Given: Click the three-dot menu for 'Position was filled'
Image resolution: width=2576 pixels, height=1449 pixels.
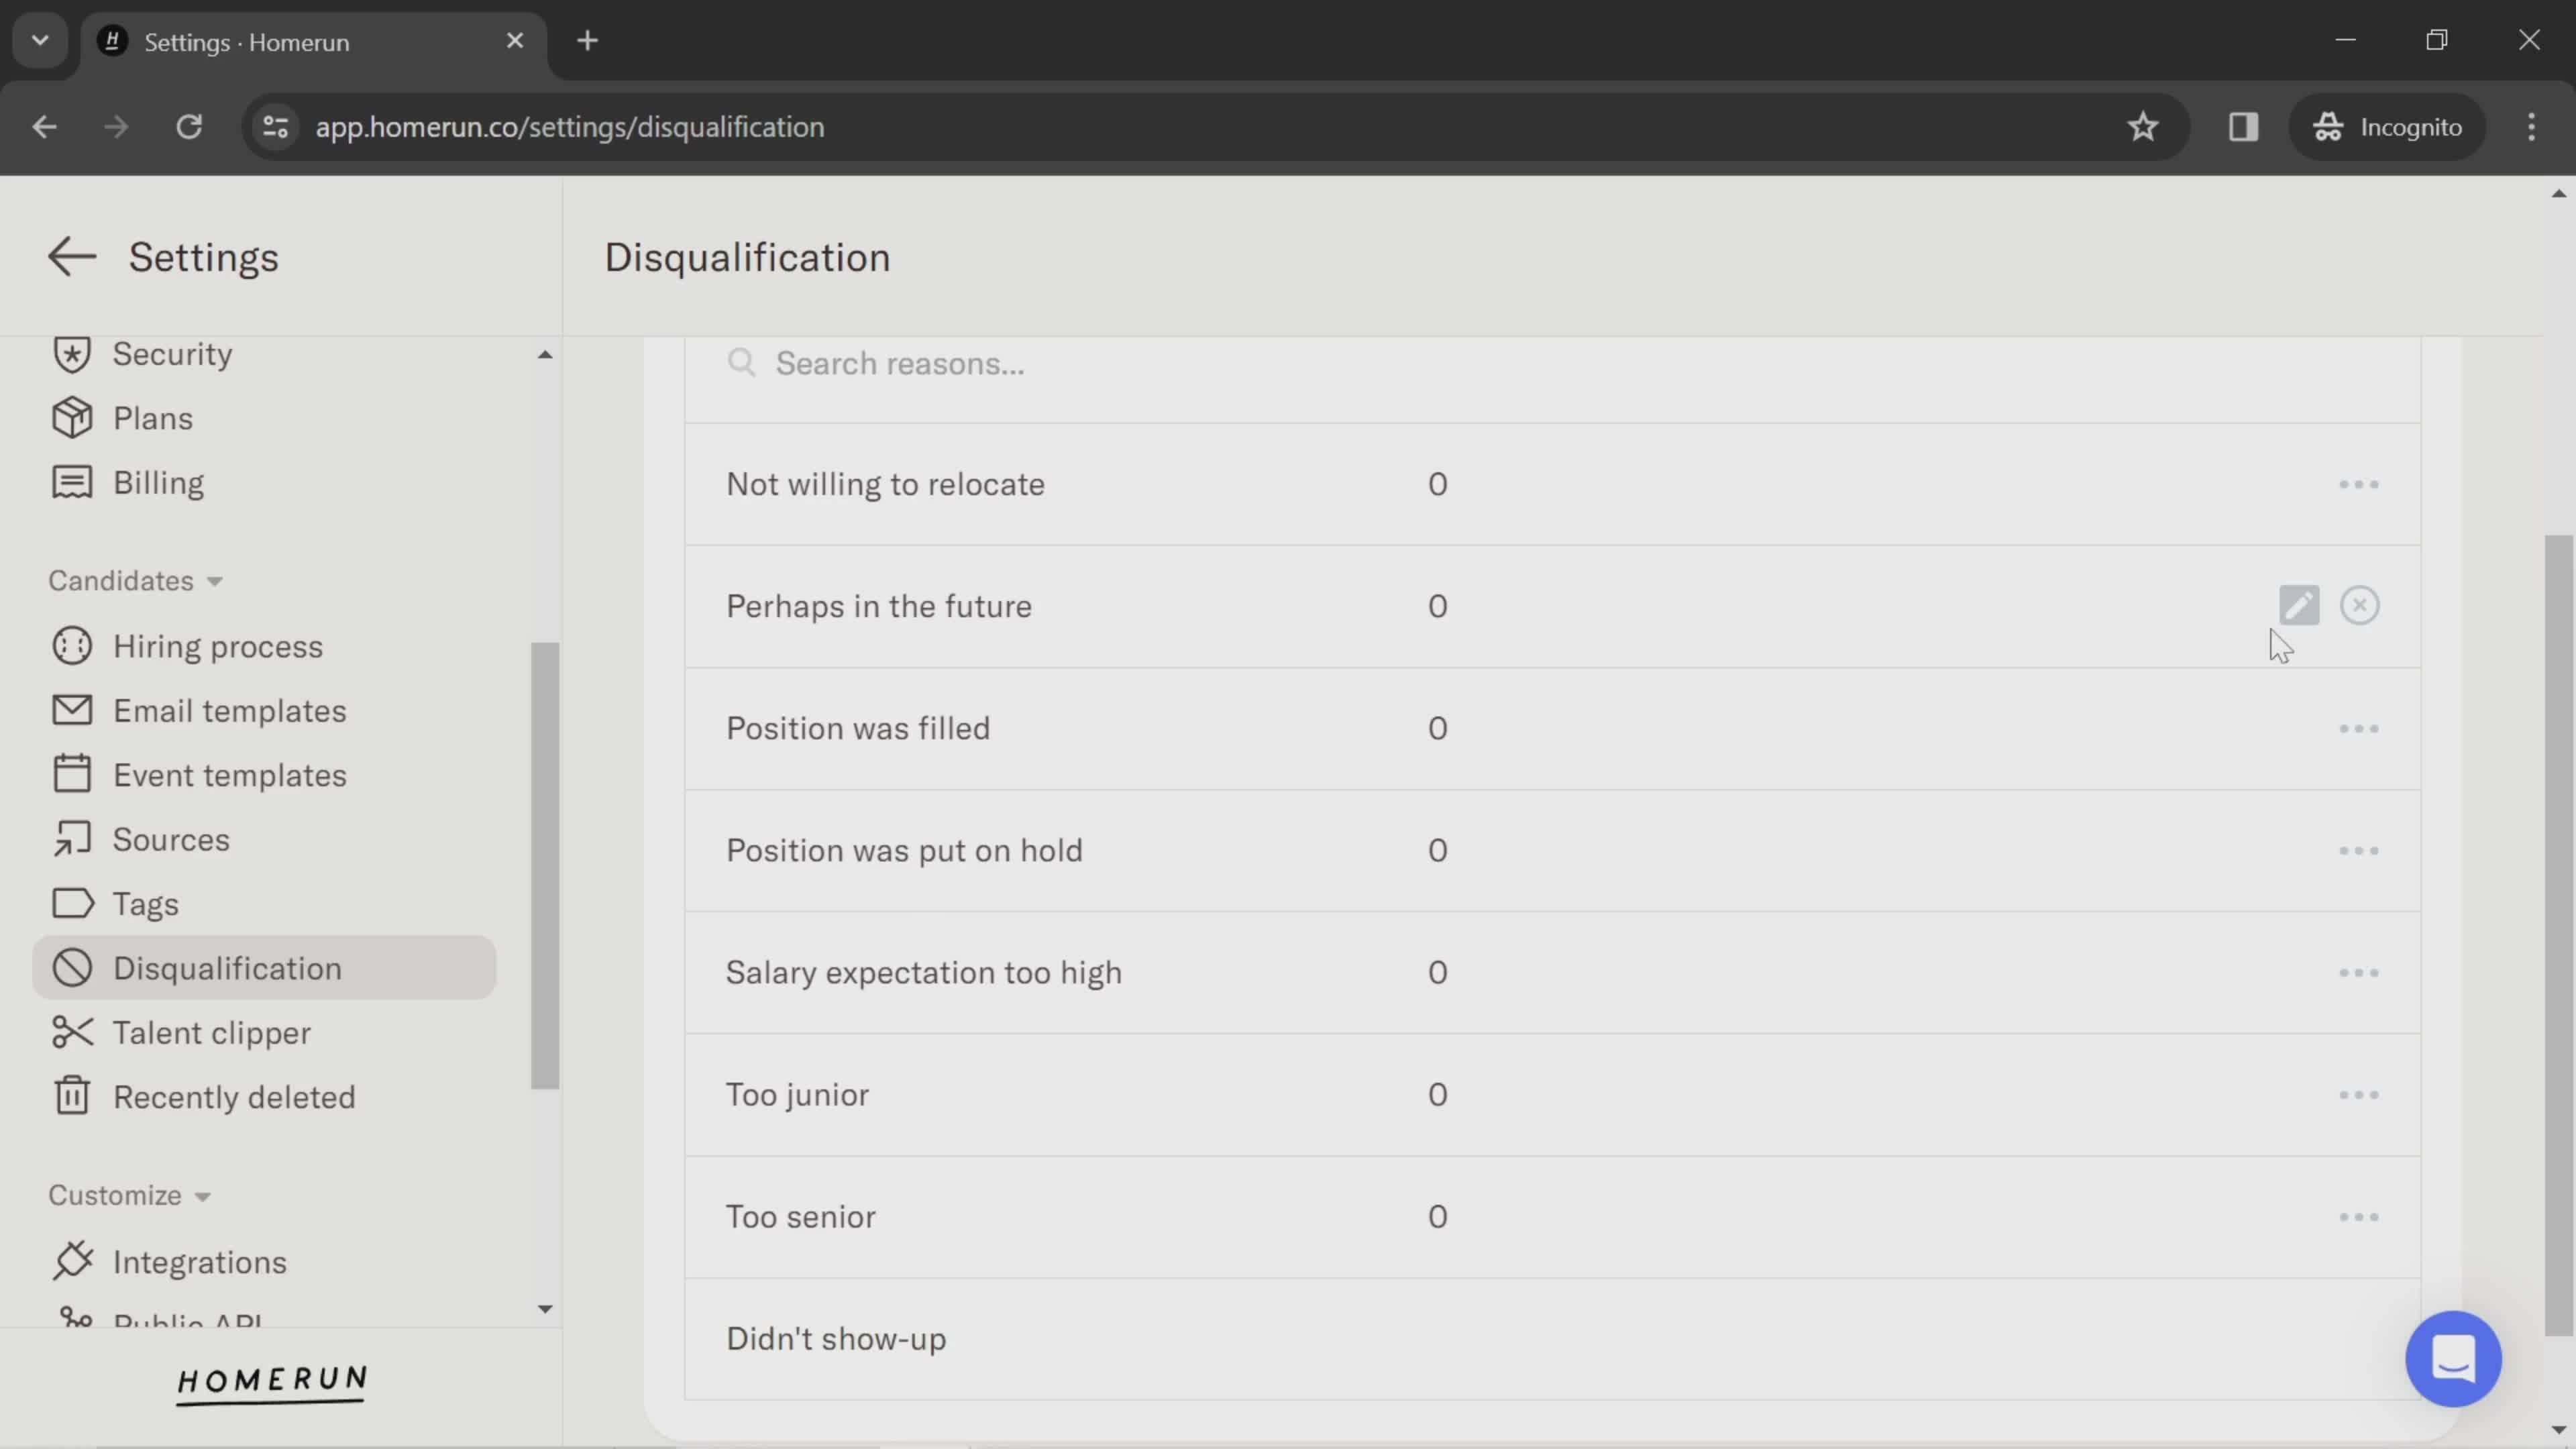Looking at the screenshot, I should [x=2359, y=727].
